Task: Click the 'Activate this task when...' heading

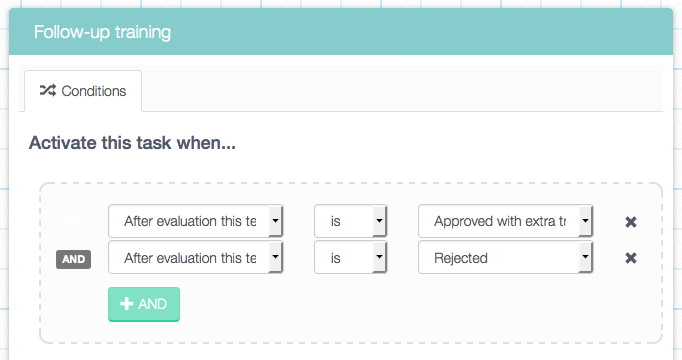Action: point(132,143)
